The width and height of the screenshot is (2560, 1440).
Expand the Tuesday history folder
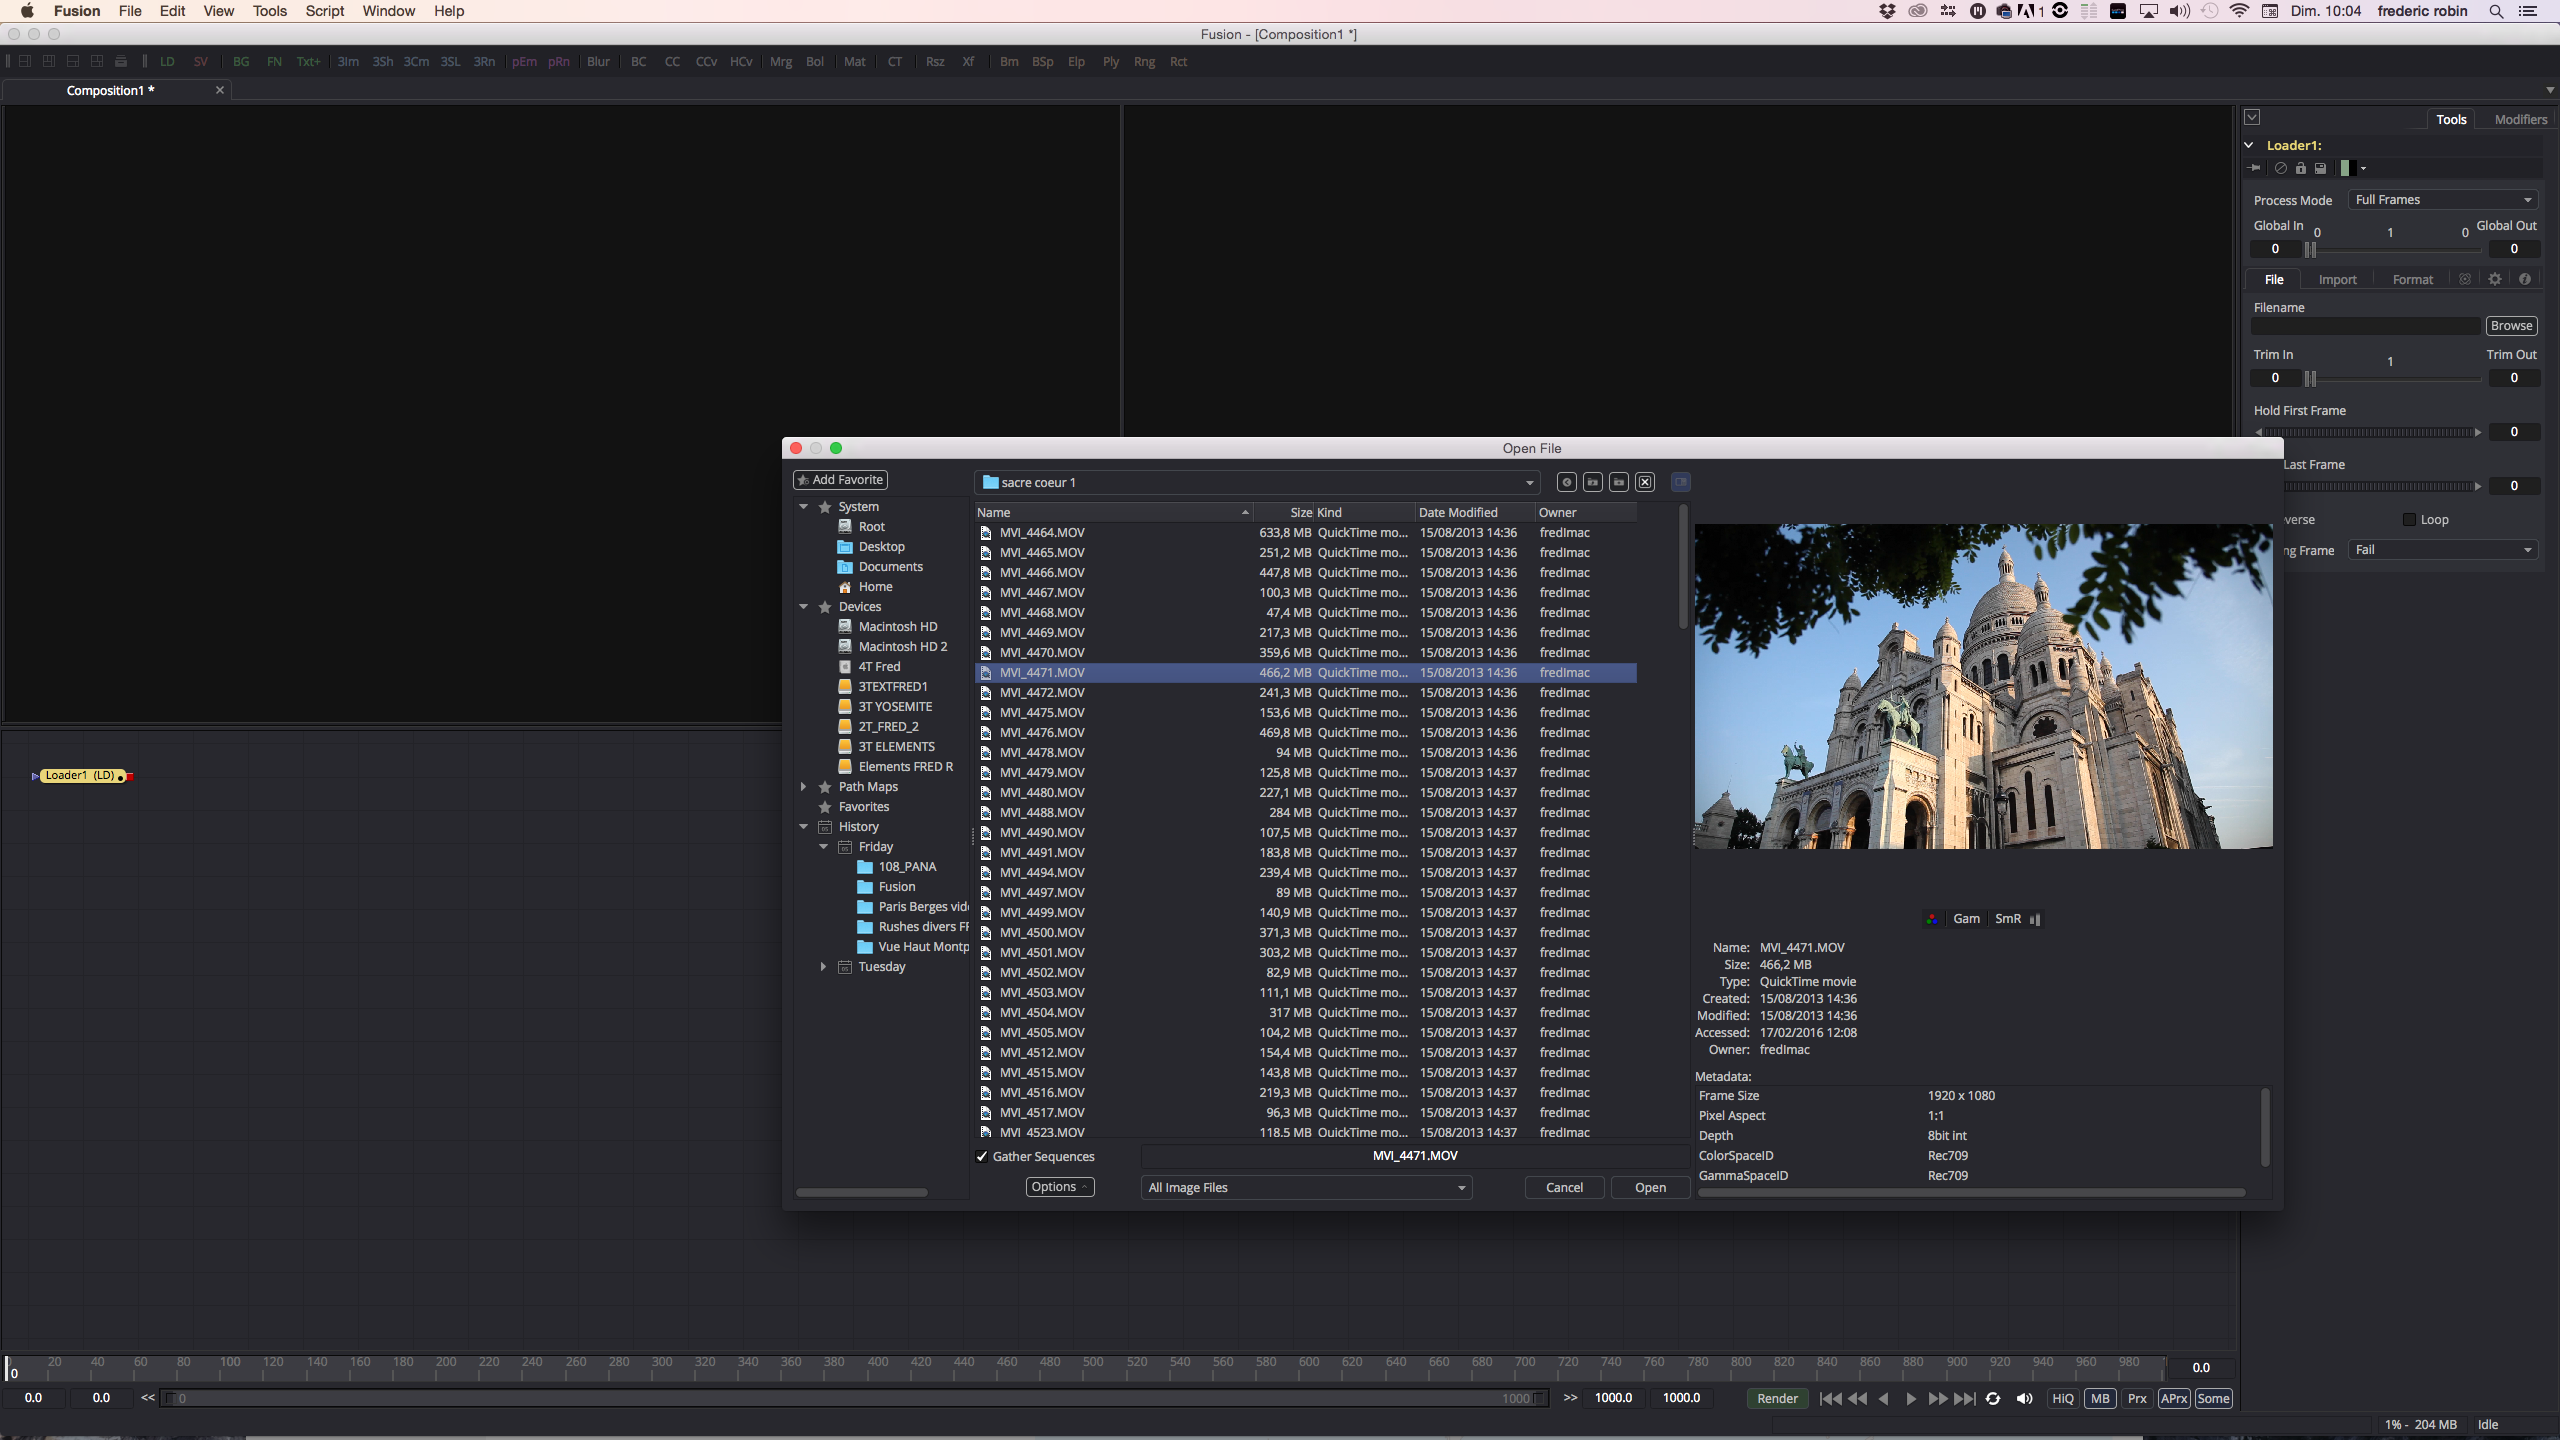pos(823,966)
